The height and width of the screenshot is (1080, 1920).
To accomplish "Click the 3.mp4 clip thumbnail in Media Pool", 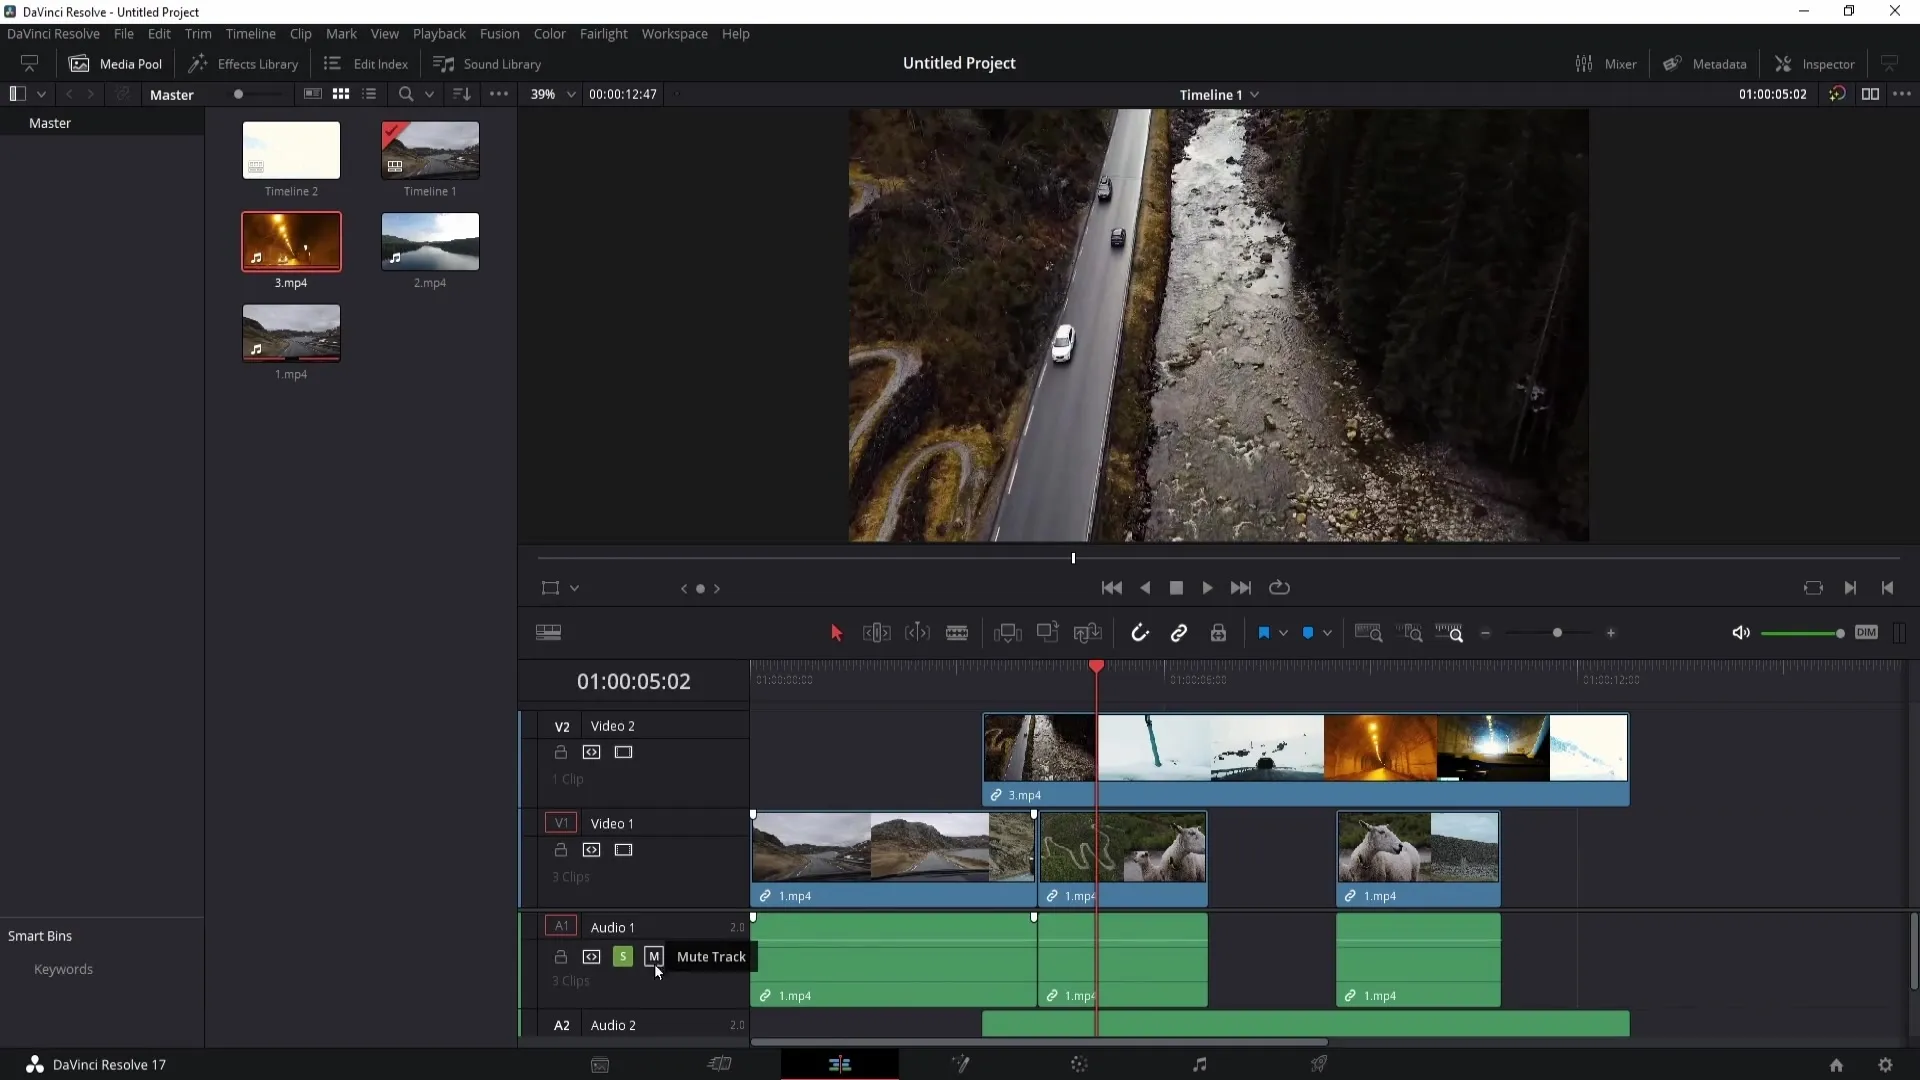I will [291, 241].
